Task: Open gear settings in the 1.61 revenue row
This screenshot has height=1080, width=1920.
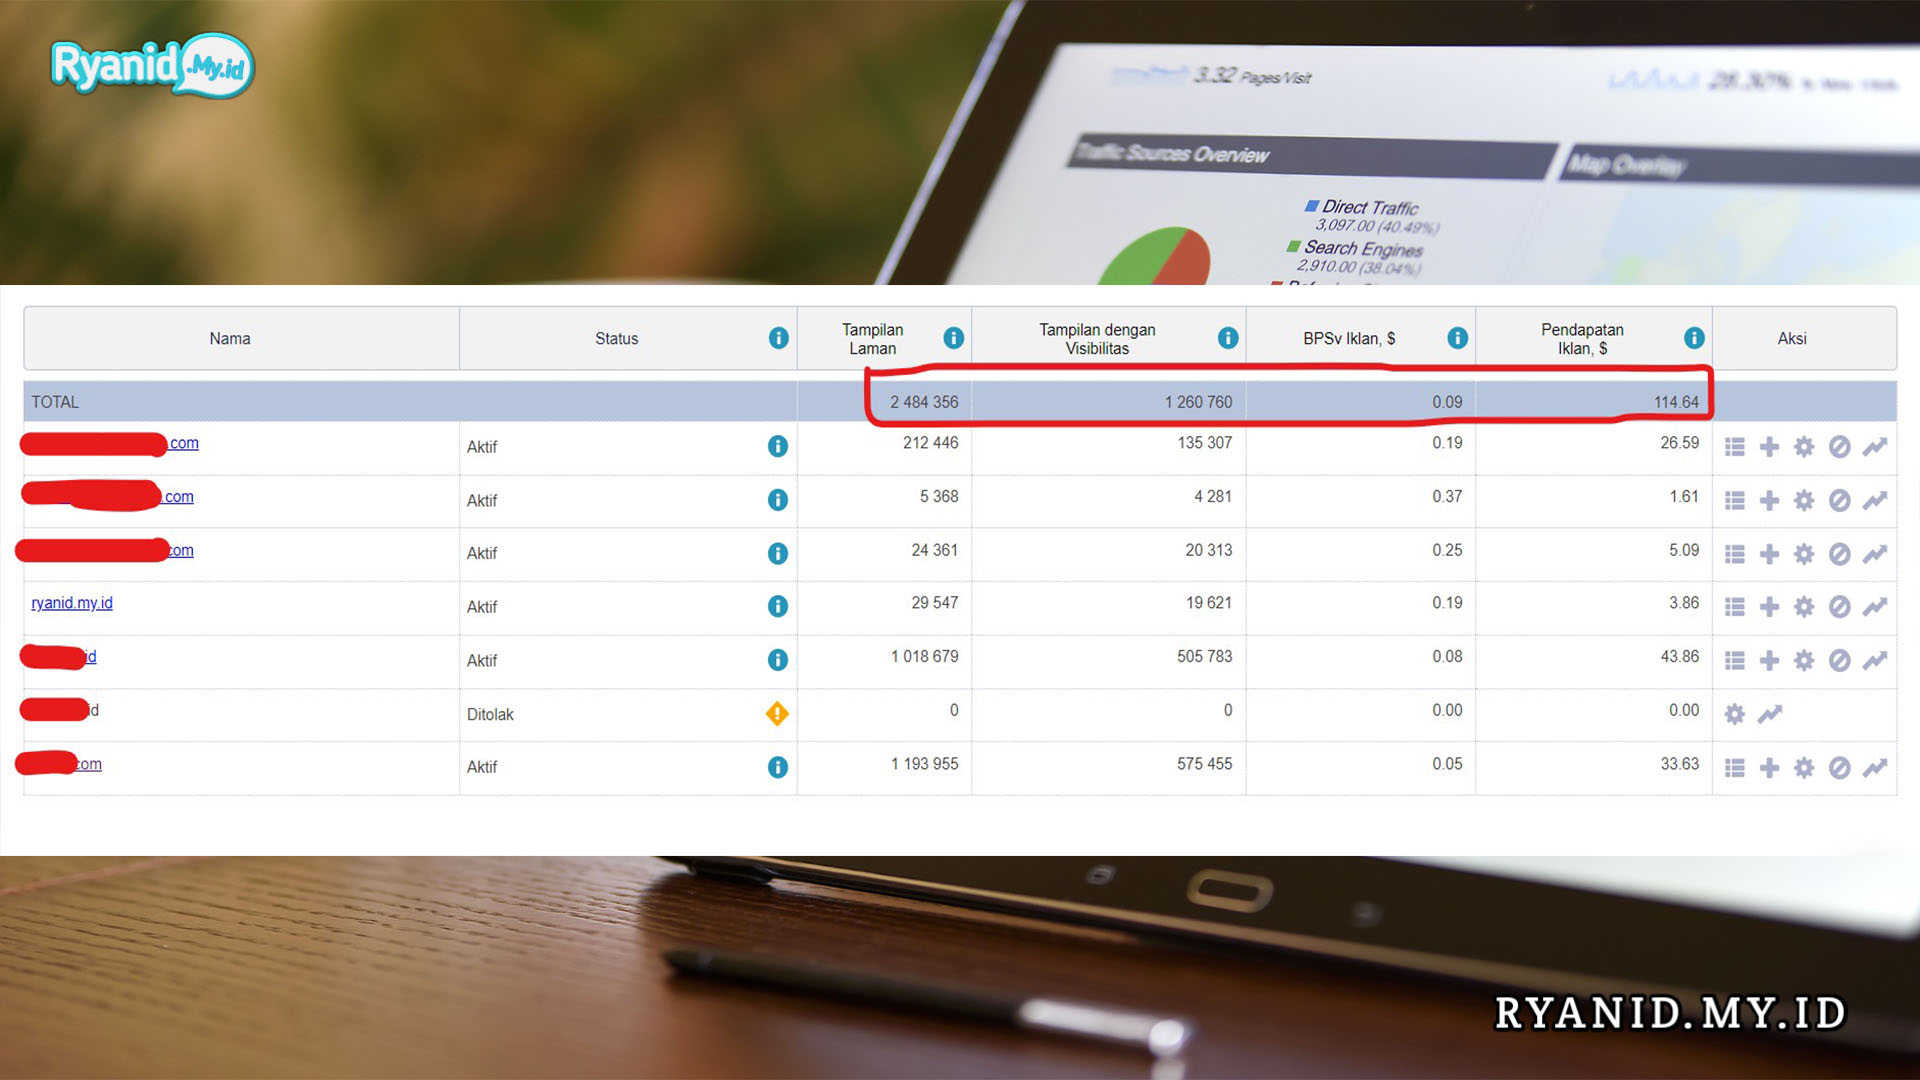Action: (x=1804, y=500)
